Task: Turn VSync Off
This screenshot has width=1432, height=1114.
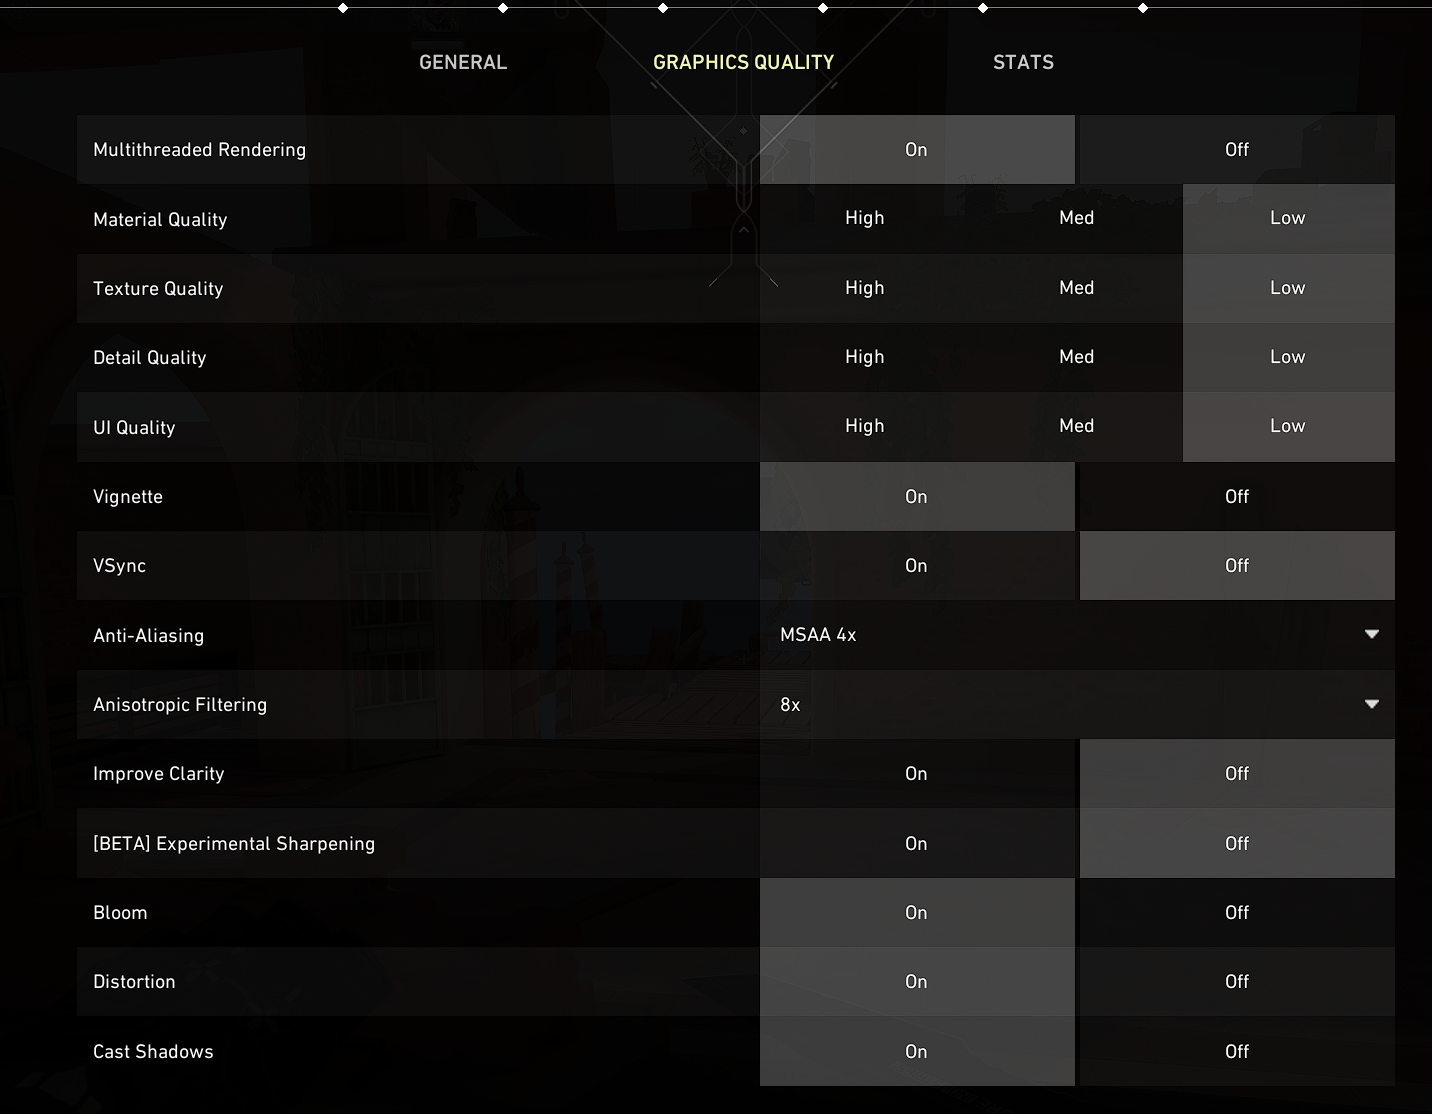Action: coord(1237,566)
